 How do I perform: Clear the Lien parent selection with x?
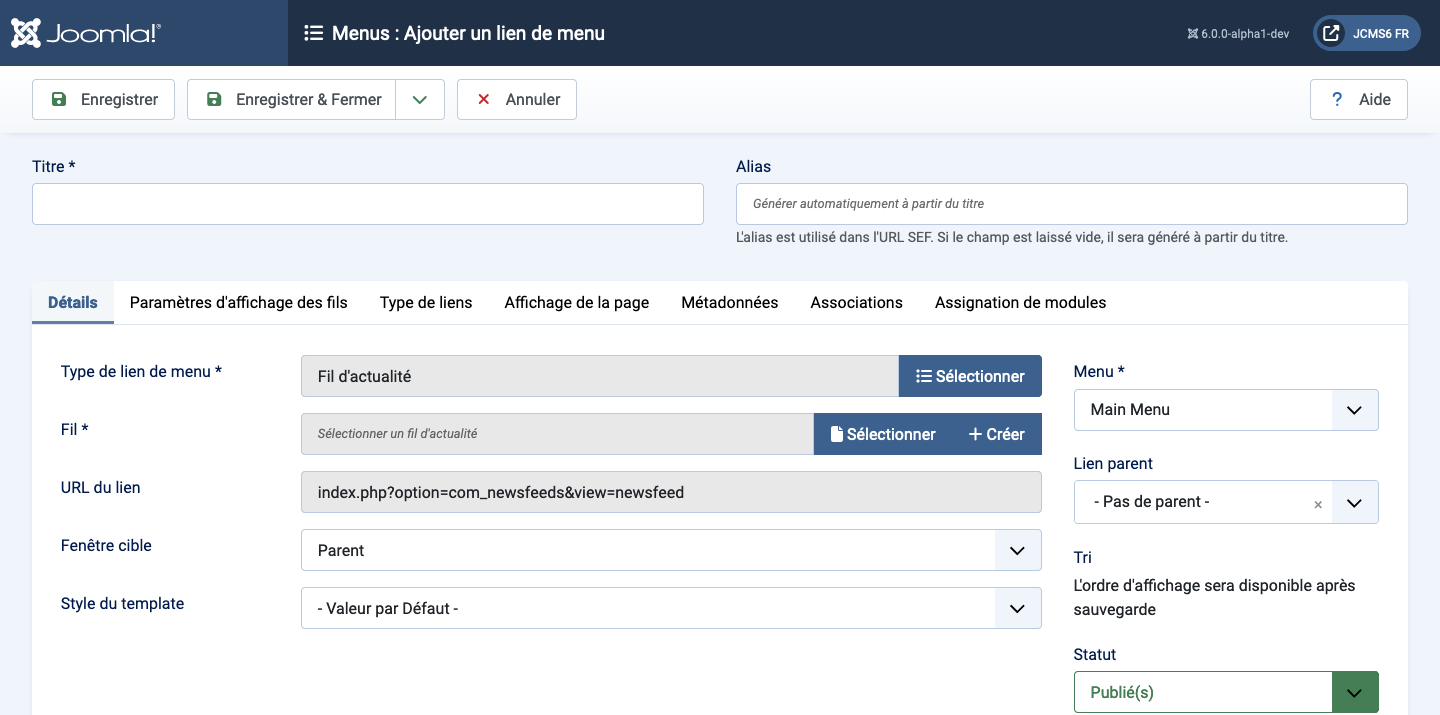[1318, 504]
